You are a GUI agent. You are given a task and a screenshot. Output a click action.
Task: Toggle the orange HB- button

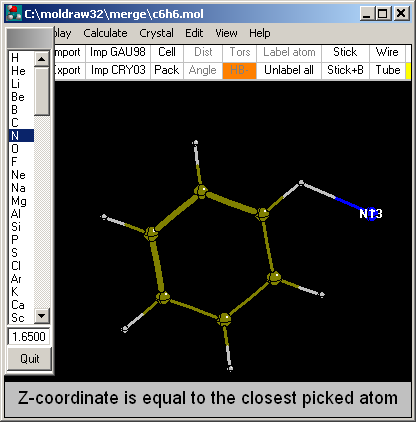coord(239,70)
